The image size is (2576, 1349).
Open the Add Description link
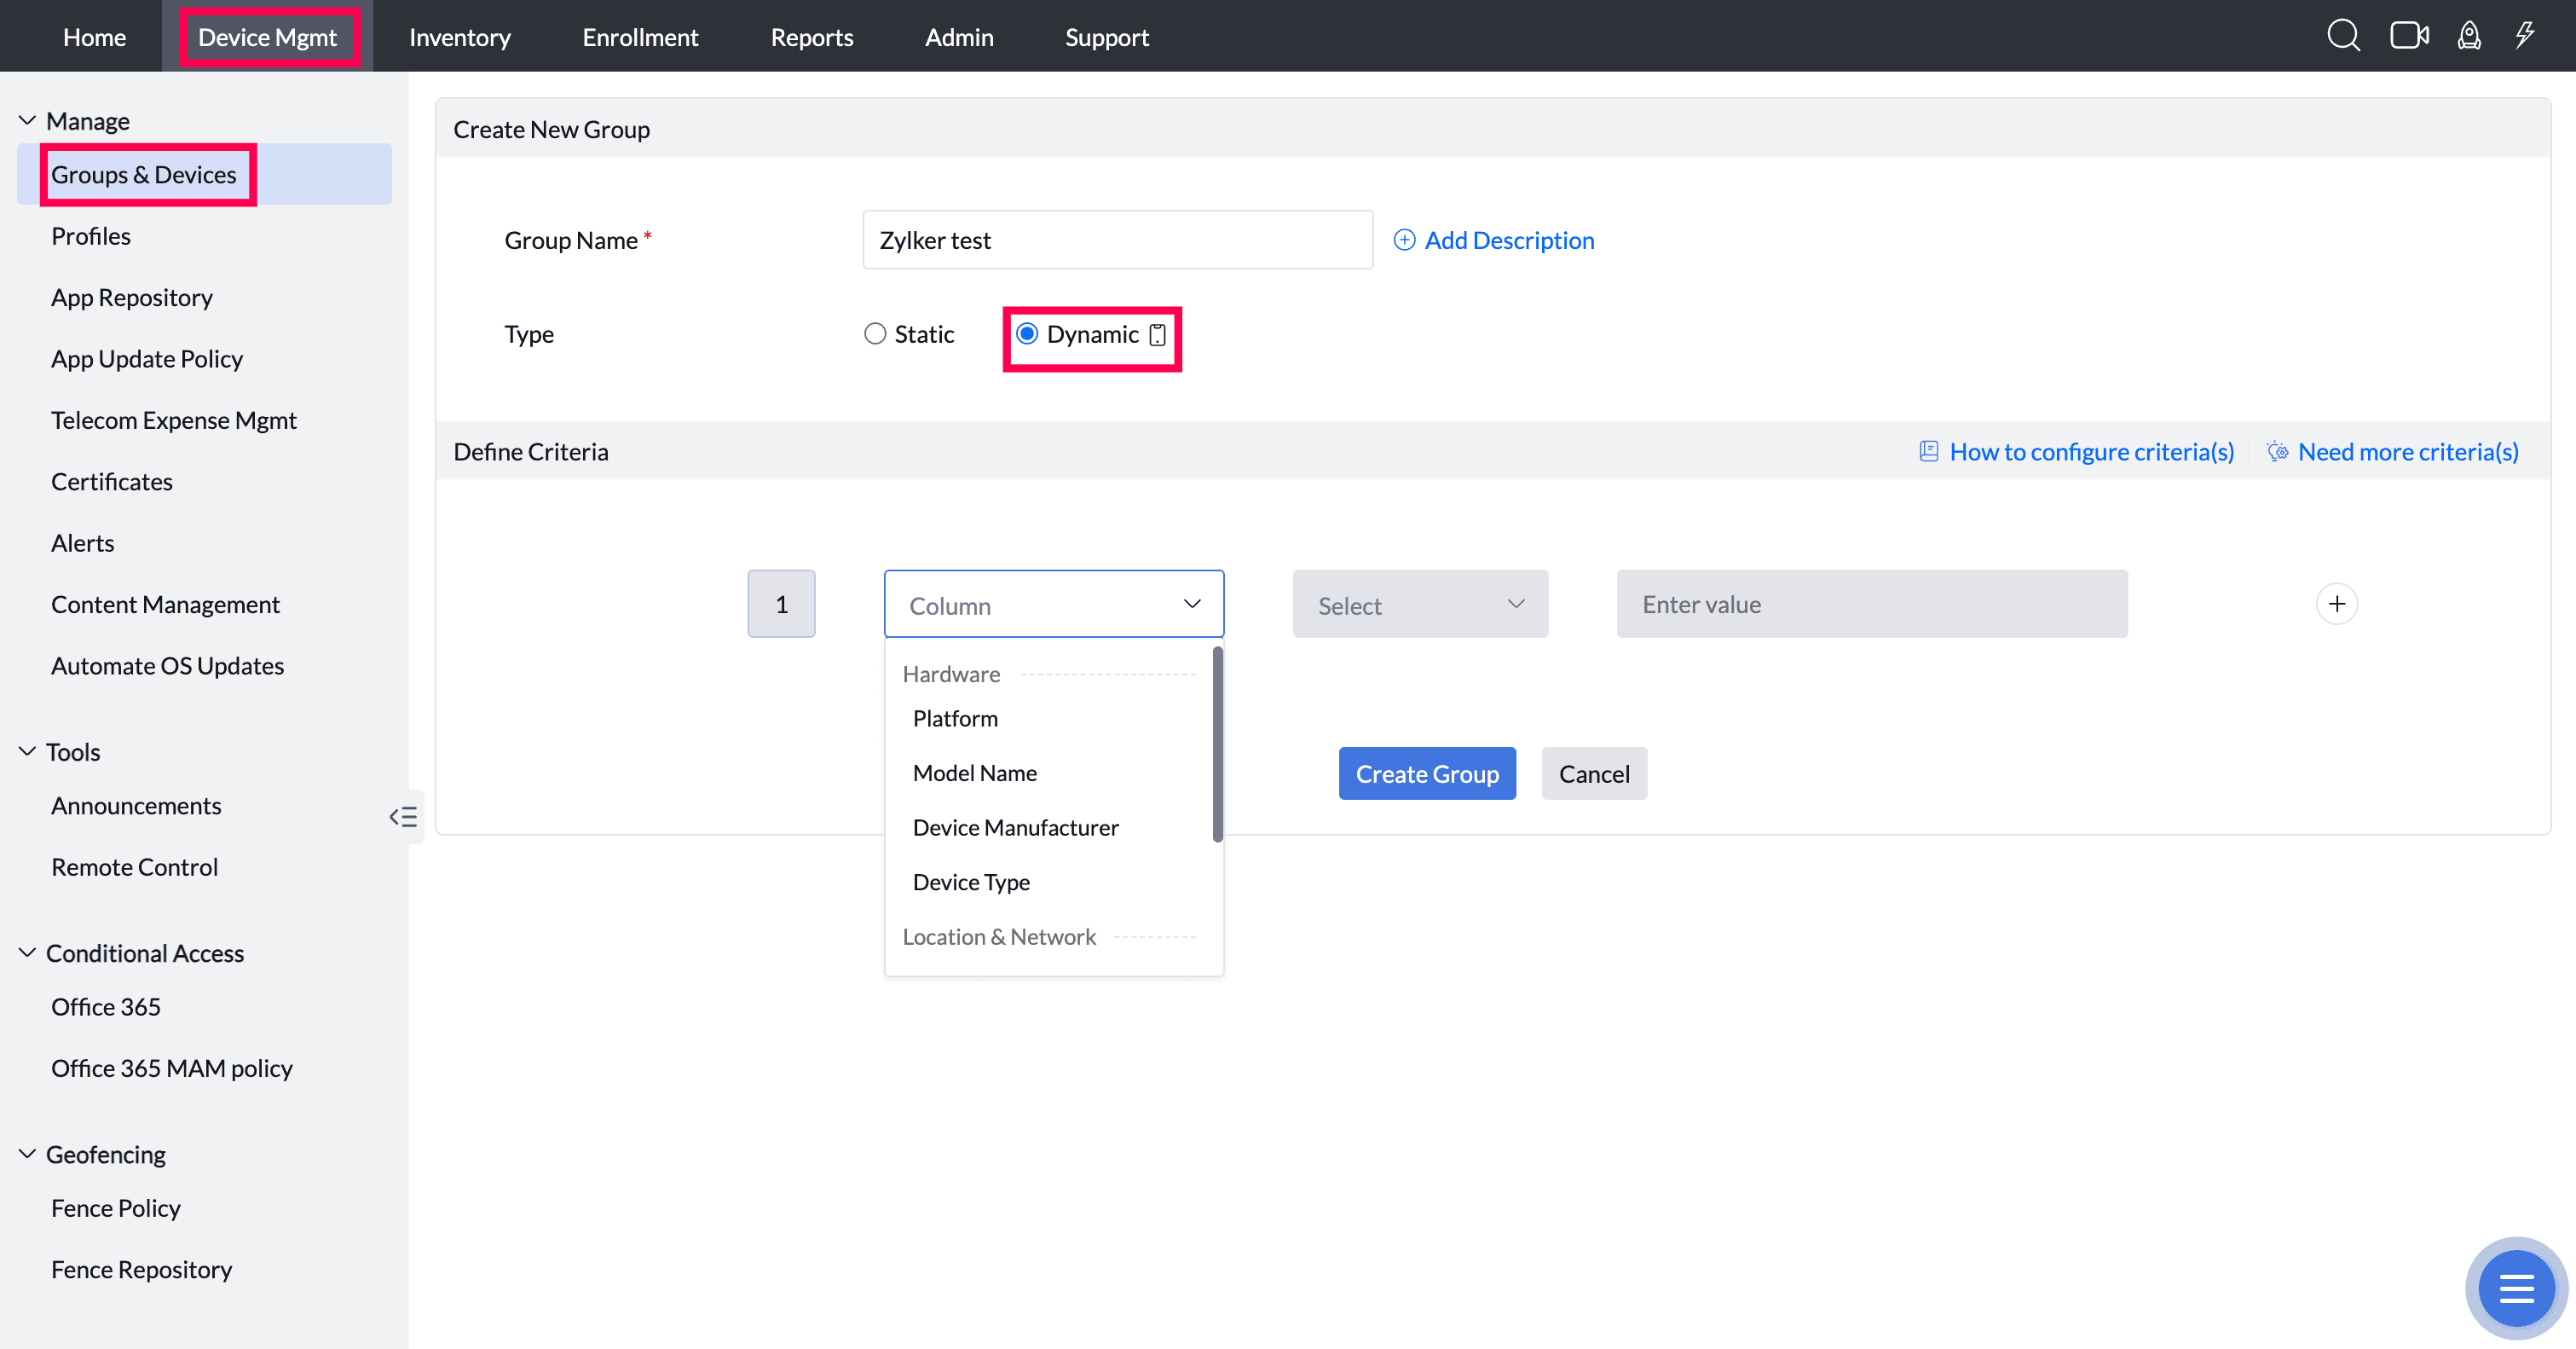[x=1493, y=240]
